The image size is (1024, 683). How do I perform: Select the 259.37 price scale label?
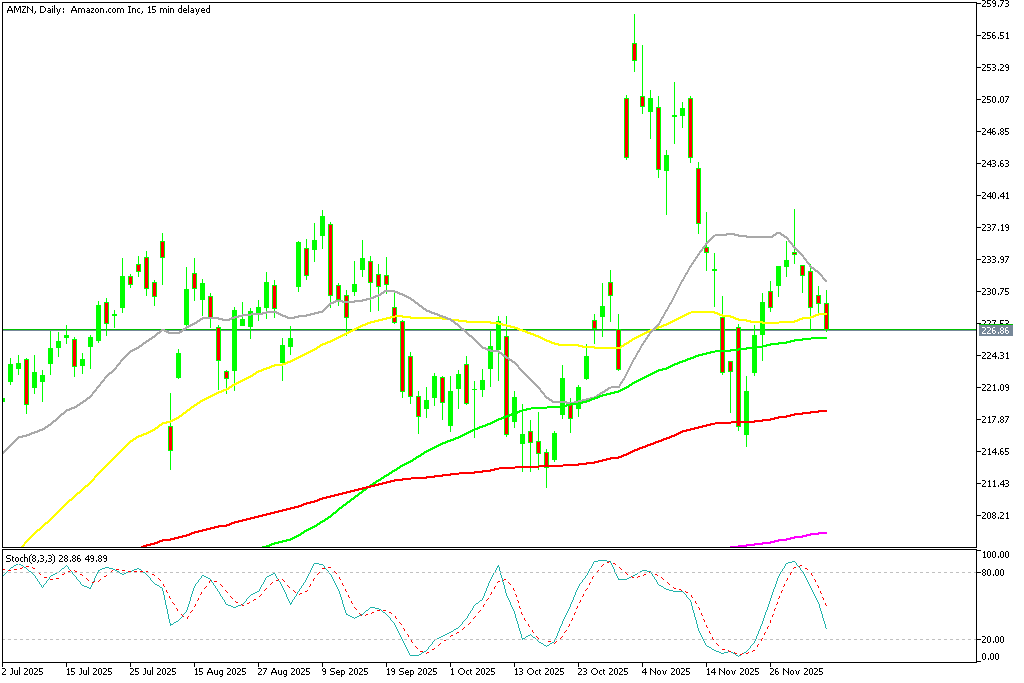pyautogui.click(x=994, y=5)
